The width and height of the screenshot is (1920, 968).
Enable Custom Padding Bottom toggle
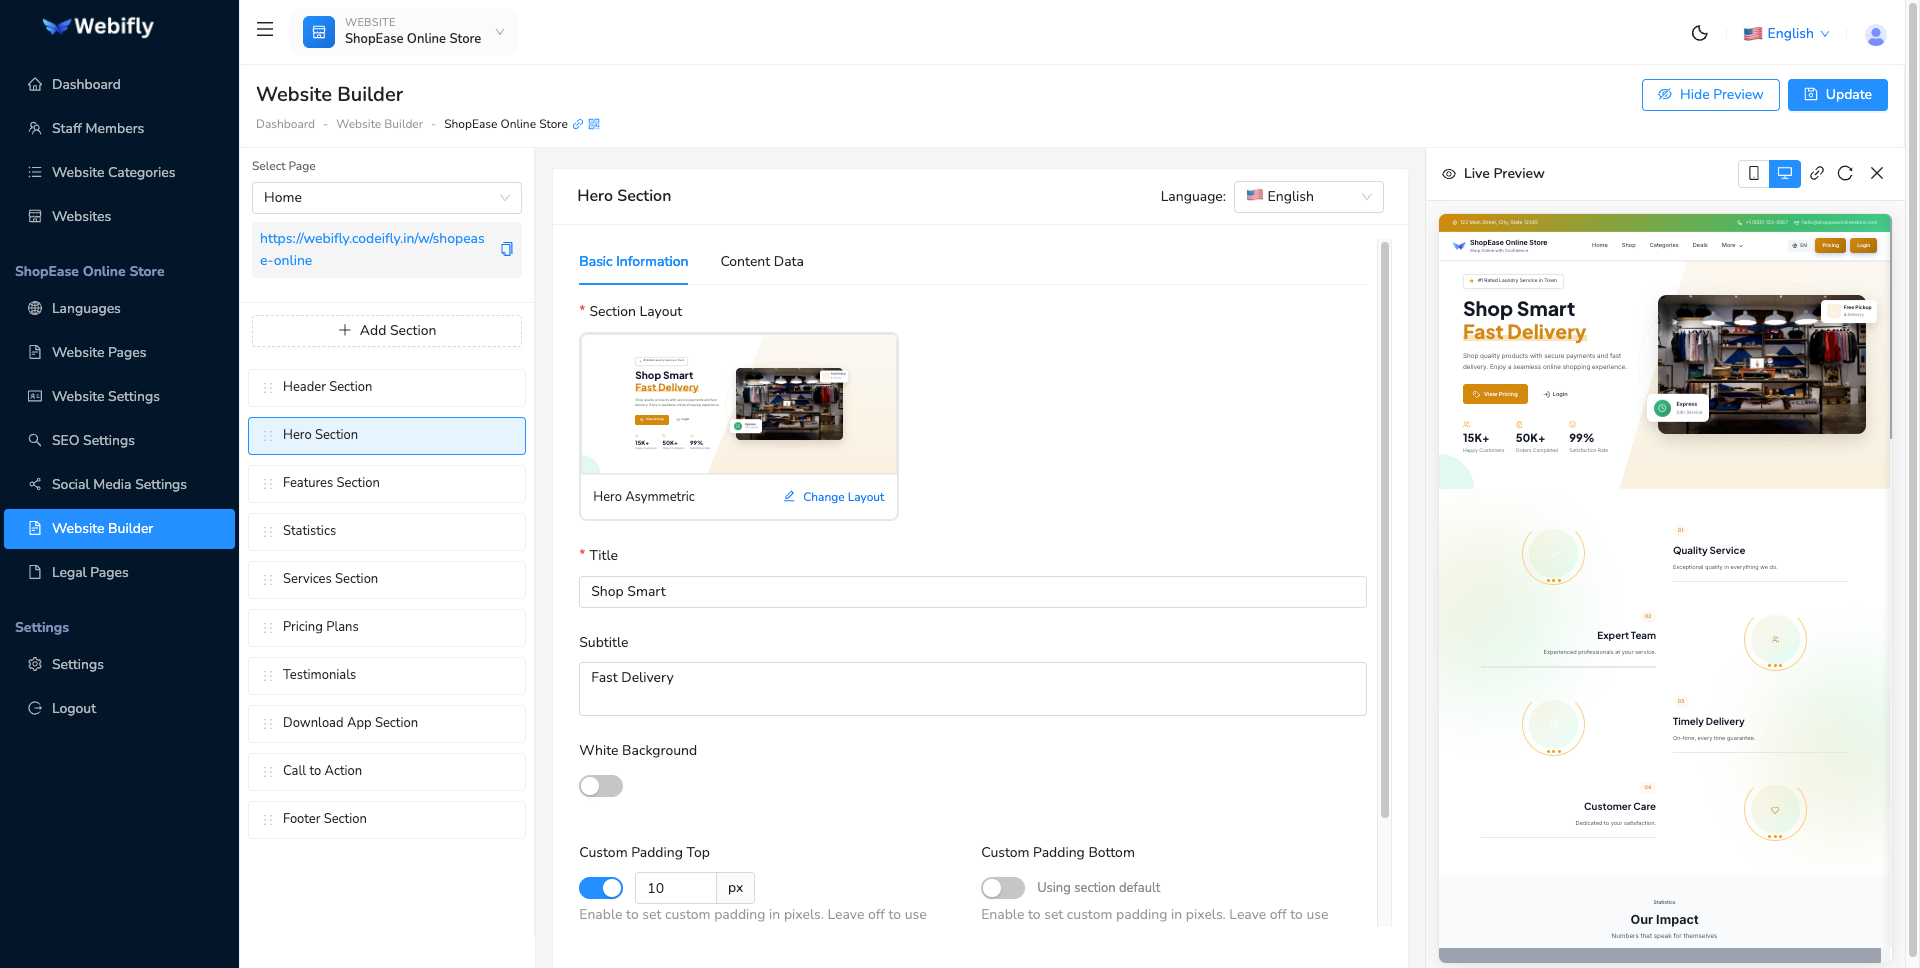coord(1002,887)
